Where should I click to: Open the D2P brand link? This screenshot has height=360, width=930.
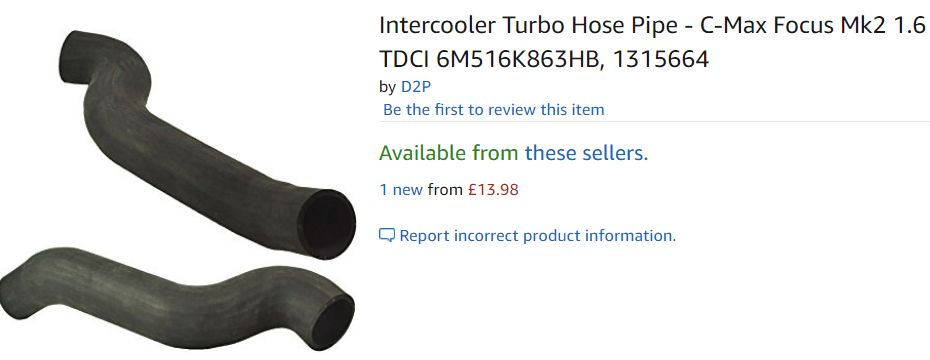[416, 87]
